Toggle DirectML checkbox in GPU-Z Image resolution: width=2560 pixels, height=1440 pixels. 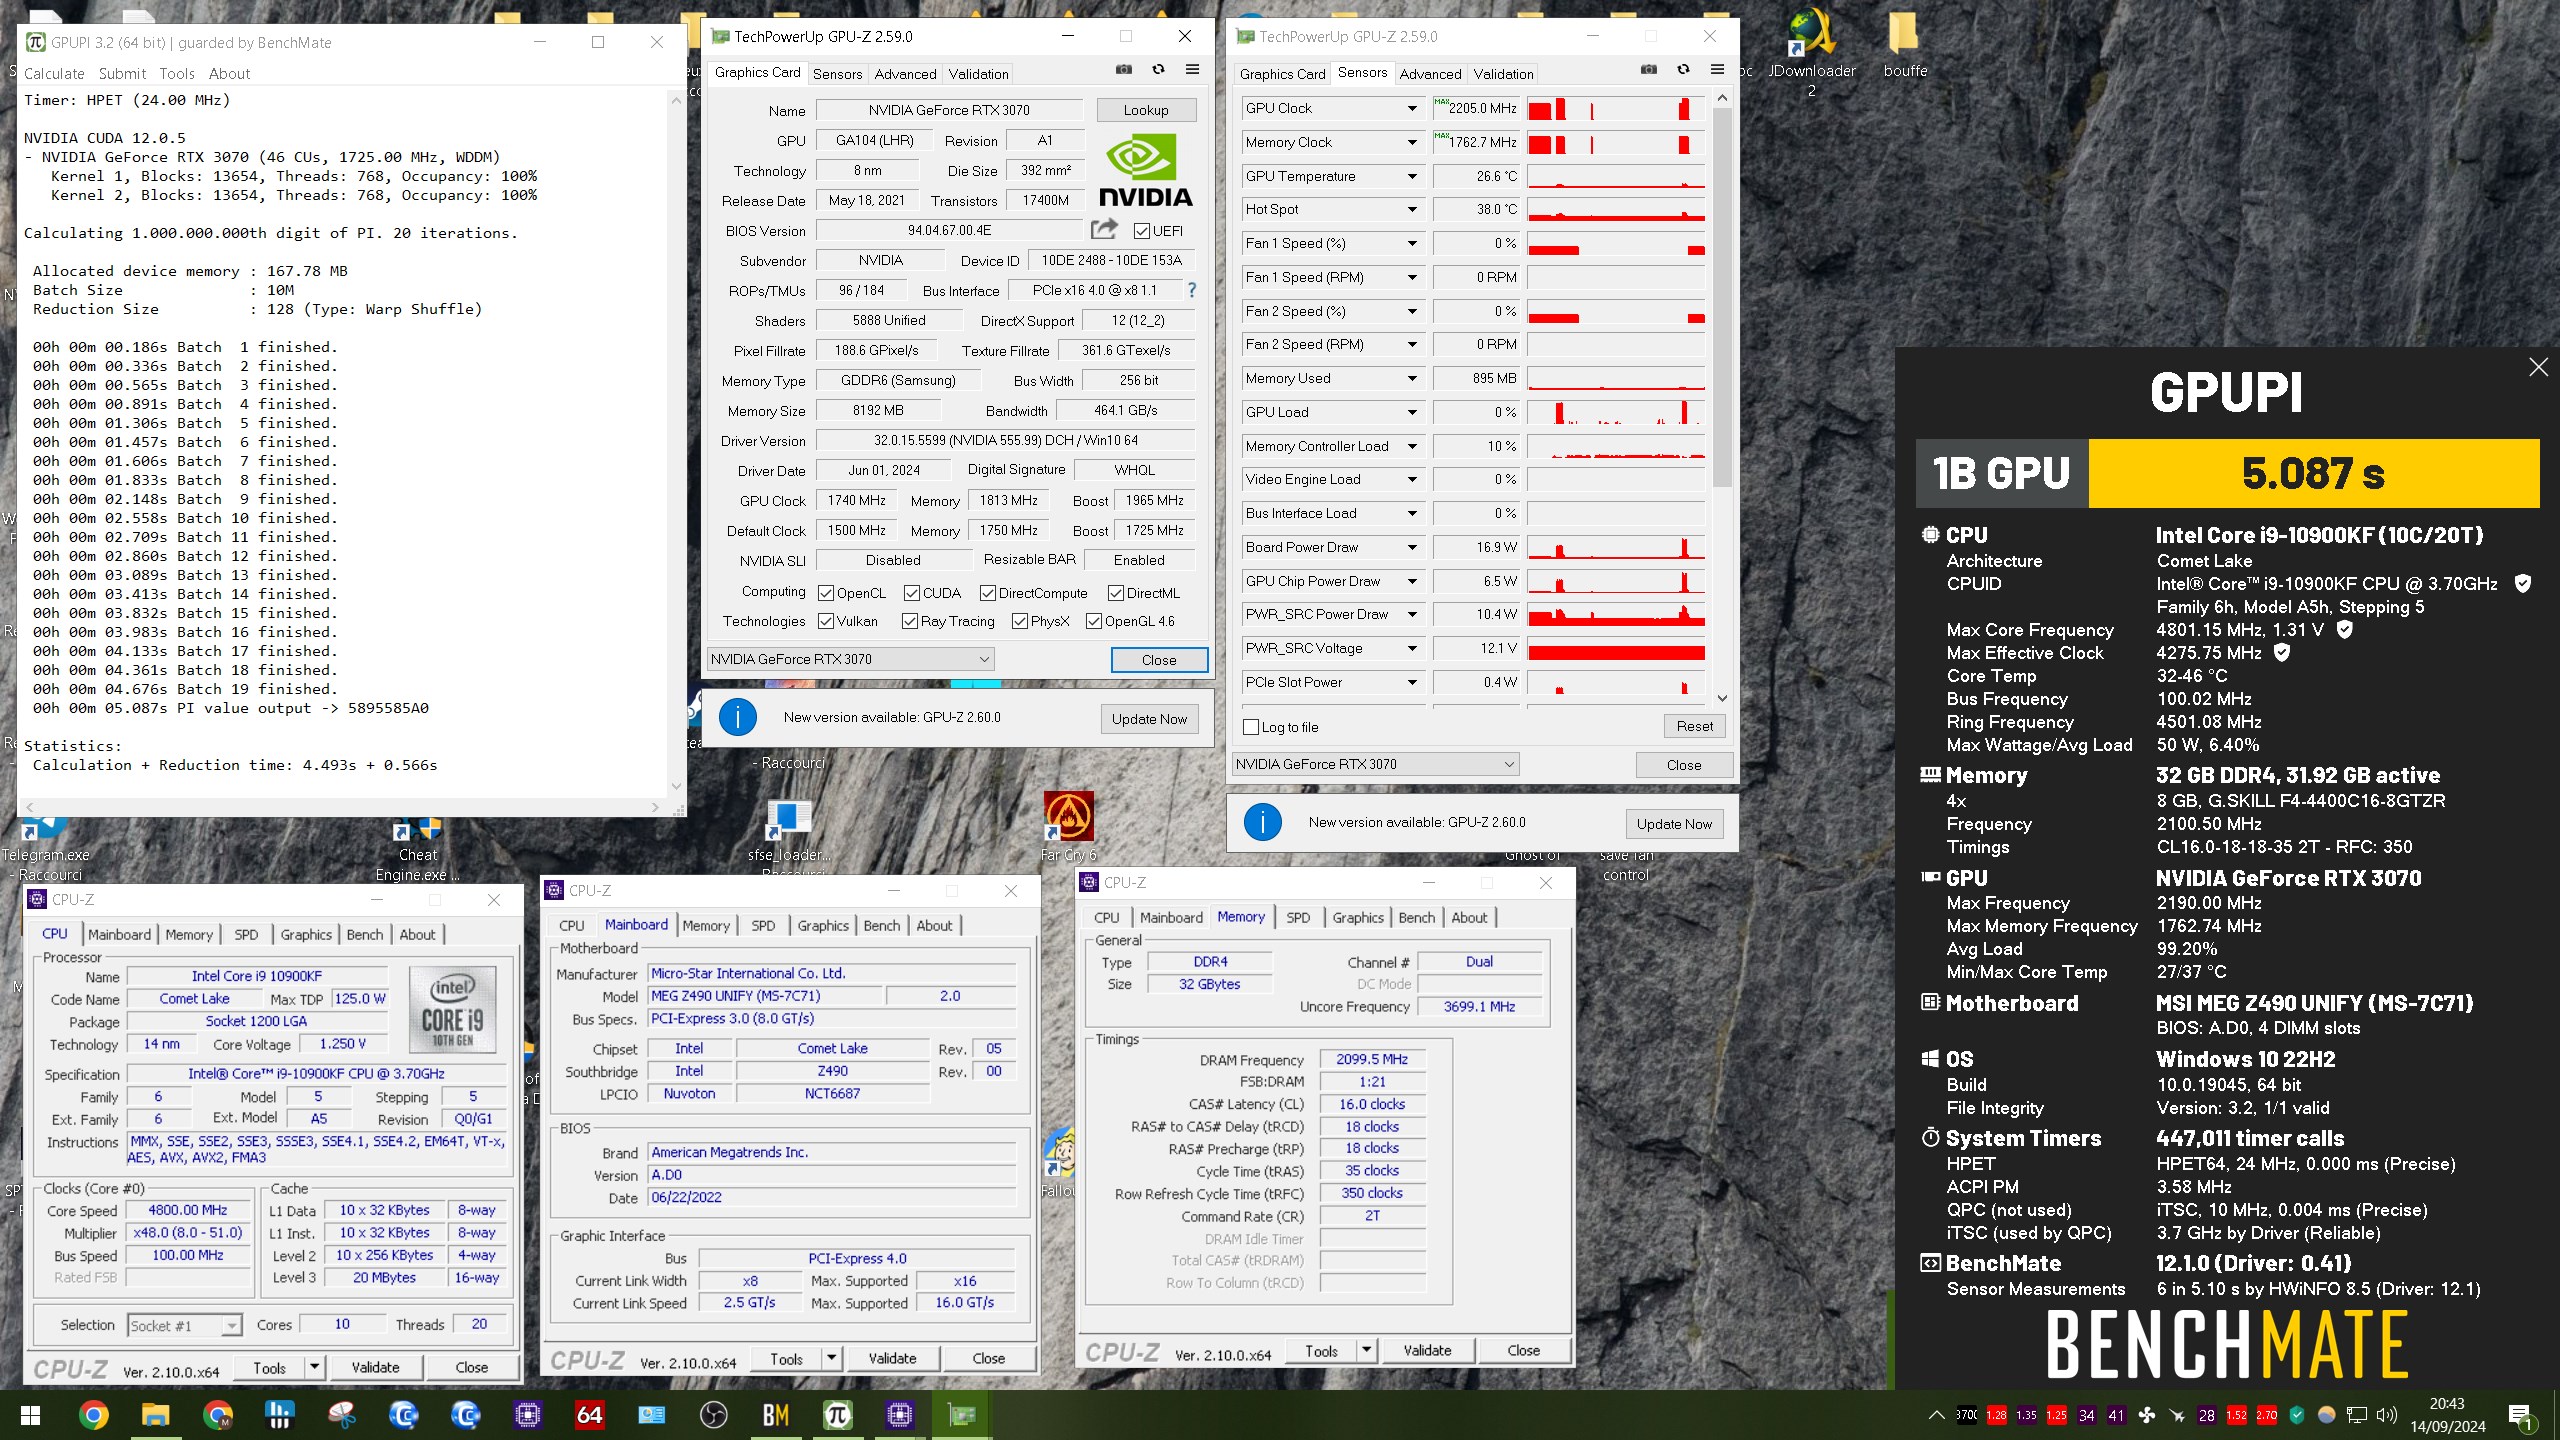(x=1116, y=593)
